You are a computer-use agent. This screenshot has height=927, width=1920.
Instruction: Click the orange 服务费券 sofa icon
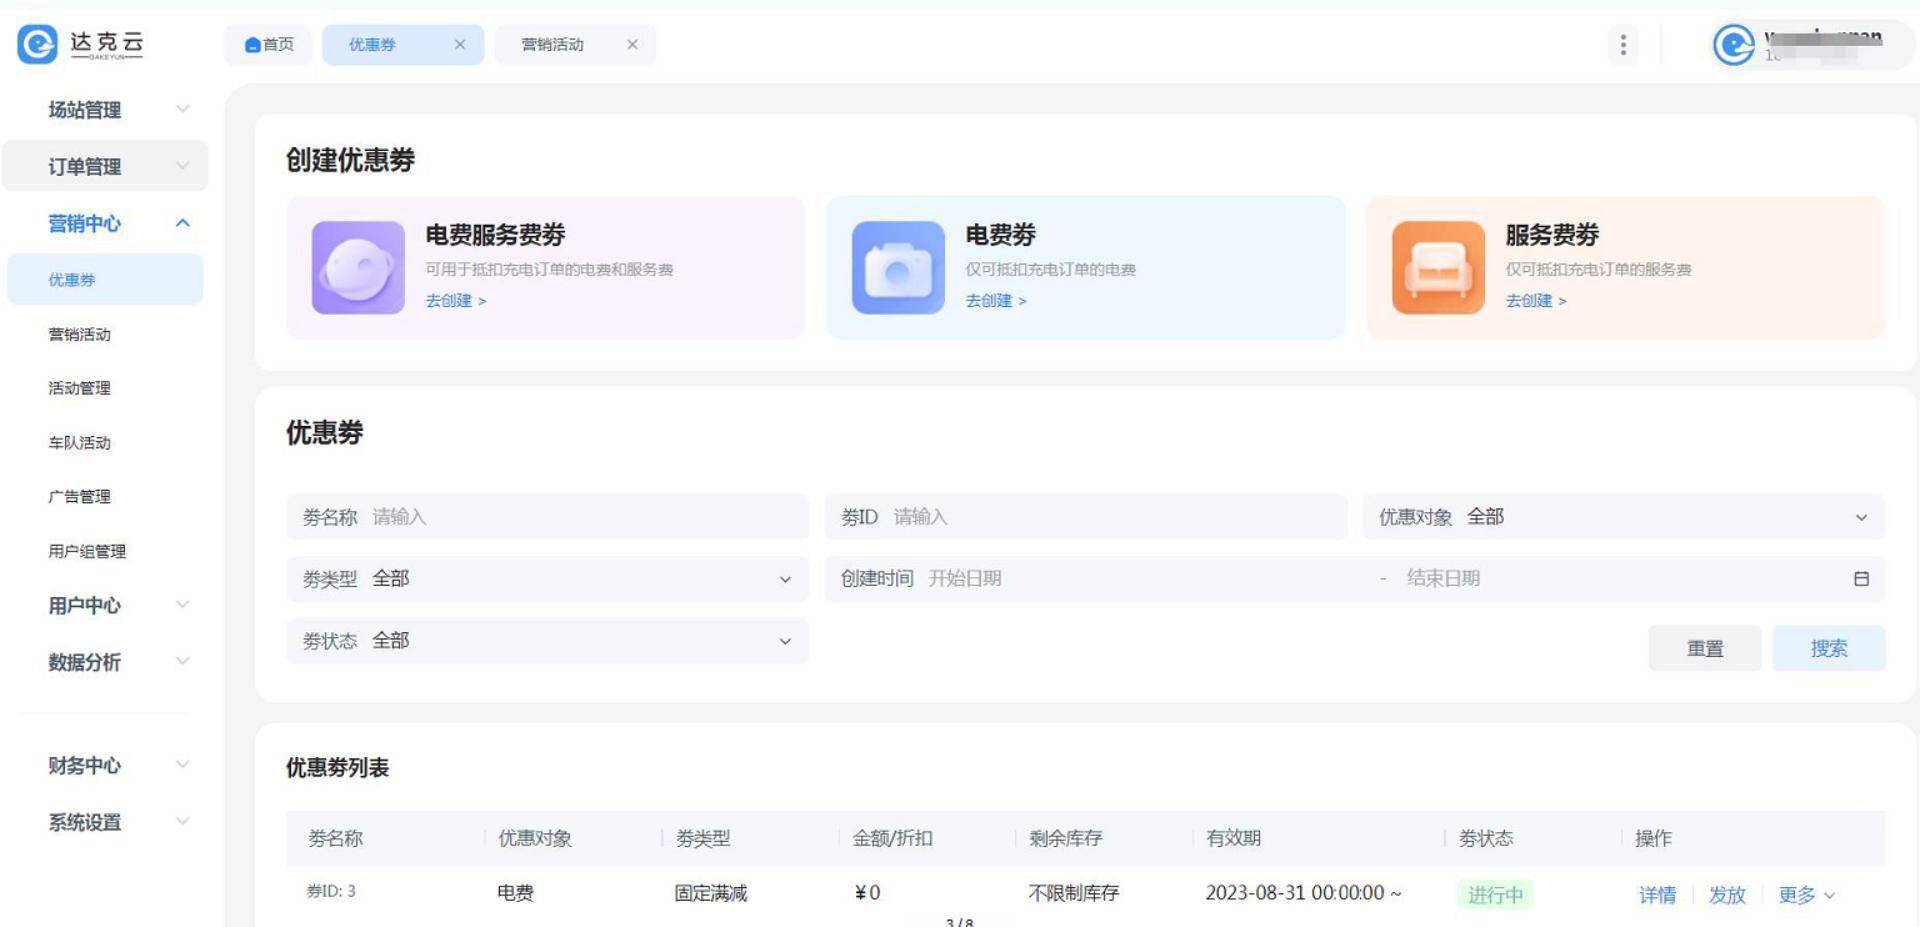pyautogui.click(x=1437, y=268)
